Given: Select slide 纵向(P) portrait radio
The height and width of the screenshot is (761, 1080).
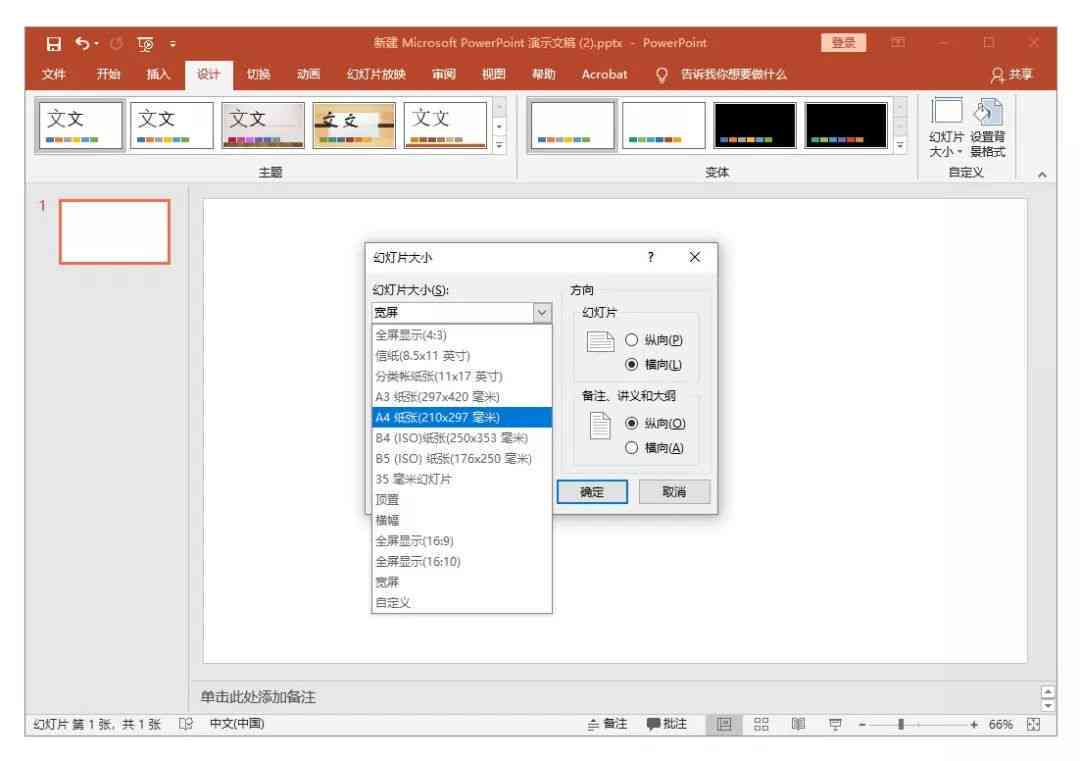Looking at the screenshot, I should pos(631,340).
